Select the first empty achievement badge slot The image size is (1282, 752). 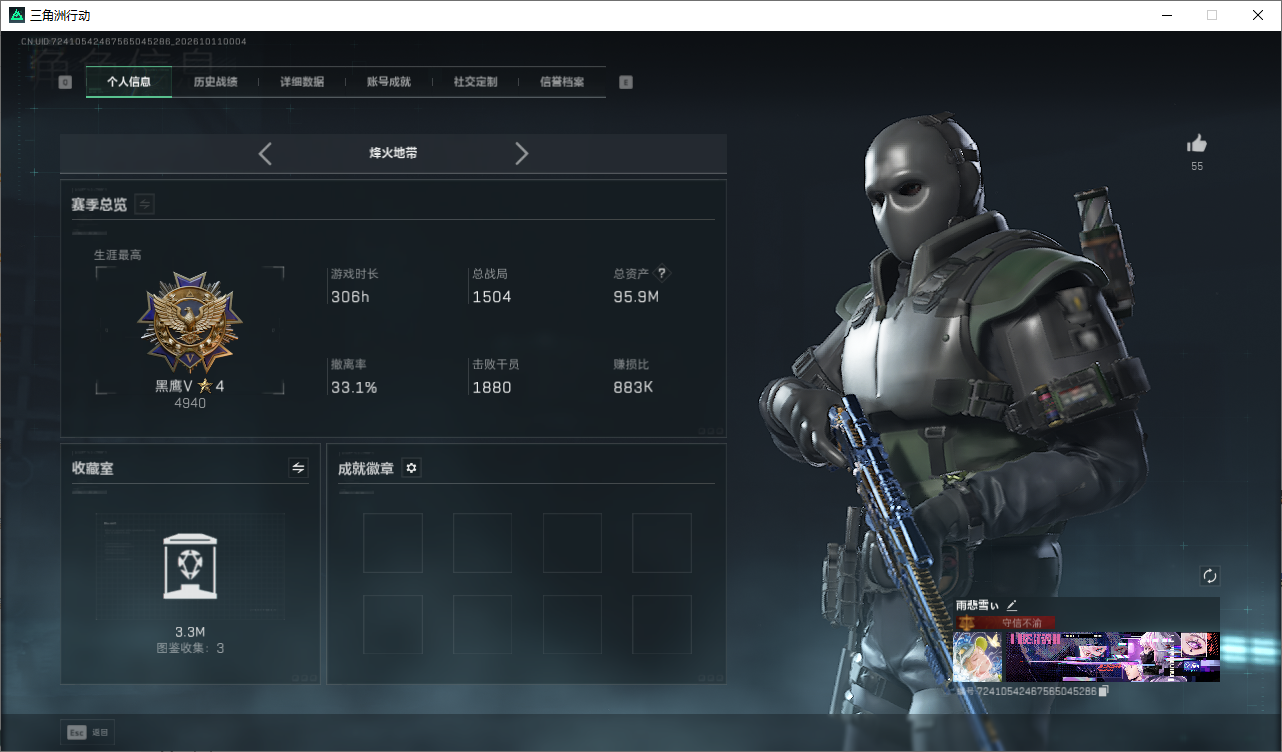(393, 543)
